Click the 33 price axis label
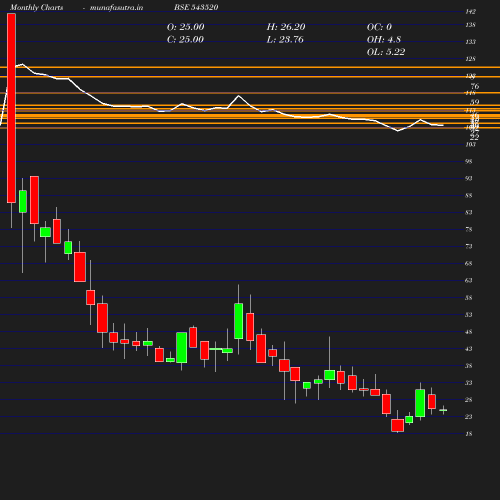This screenshot has height=500, width=500. (469, 383)
